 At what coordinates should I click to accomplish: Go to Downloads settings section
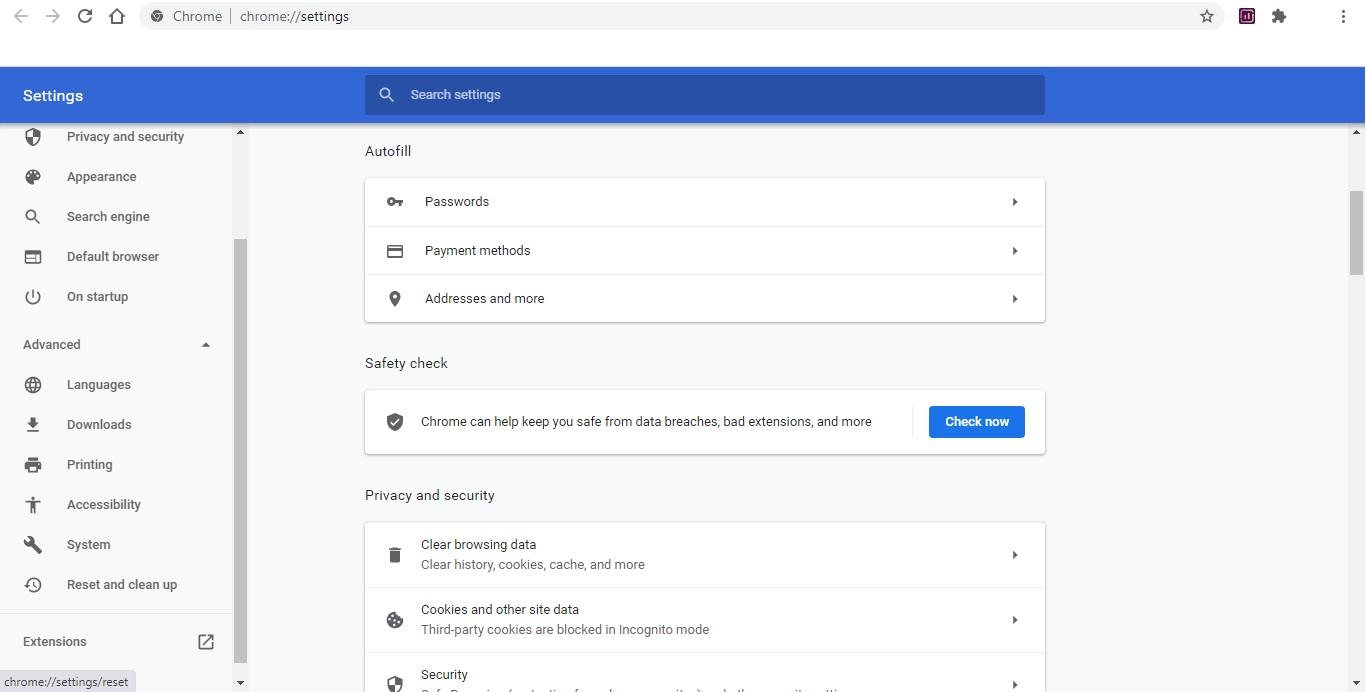click(x=99, y=425)
